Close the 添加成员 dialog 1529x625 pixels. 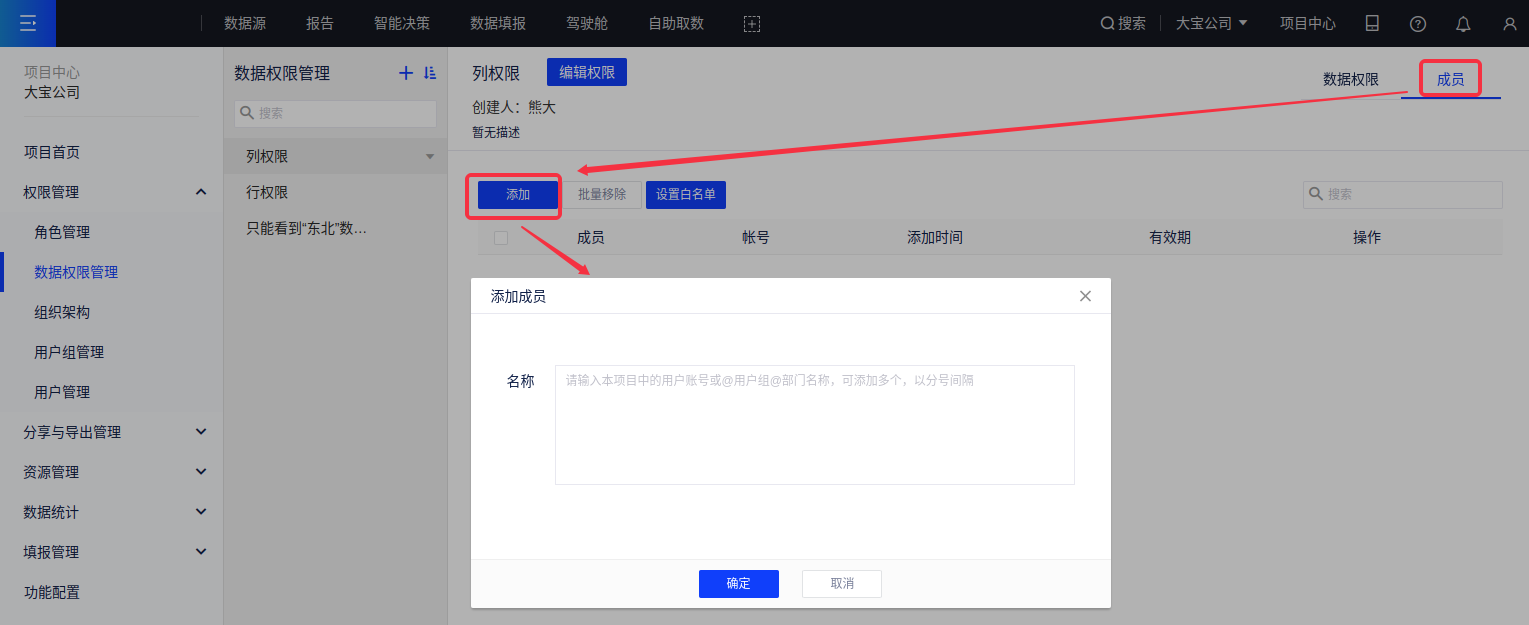[x=1085, y=296]
